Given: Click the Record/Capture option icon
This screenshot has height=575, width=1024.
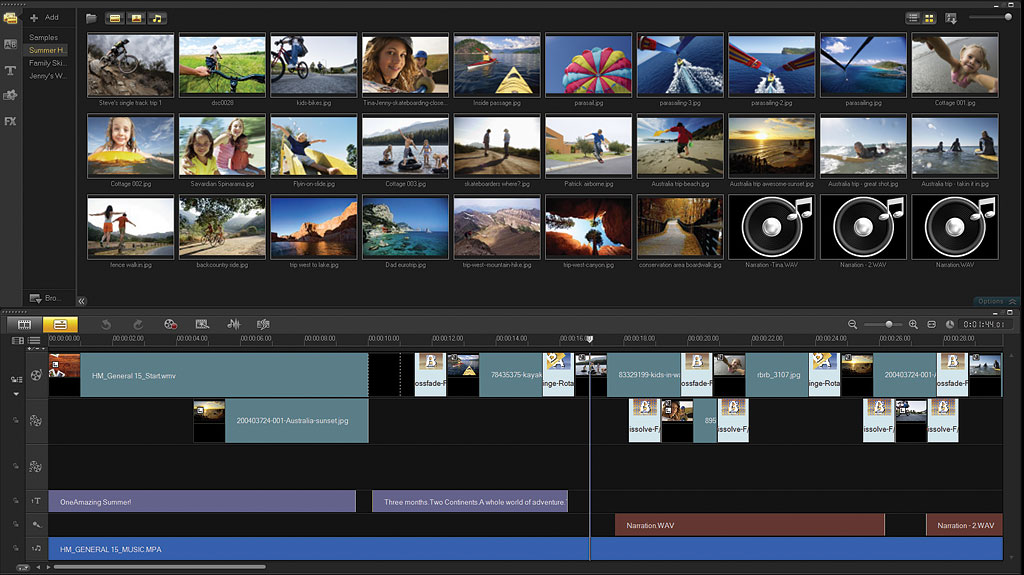Looking at the screenshot, I should click(x=170, y=324).
